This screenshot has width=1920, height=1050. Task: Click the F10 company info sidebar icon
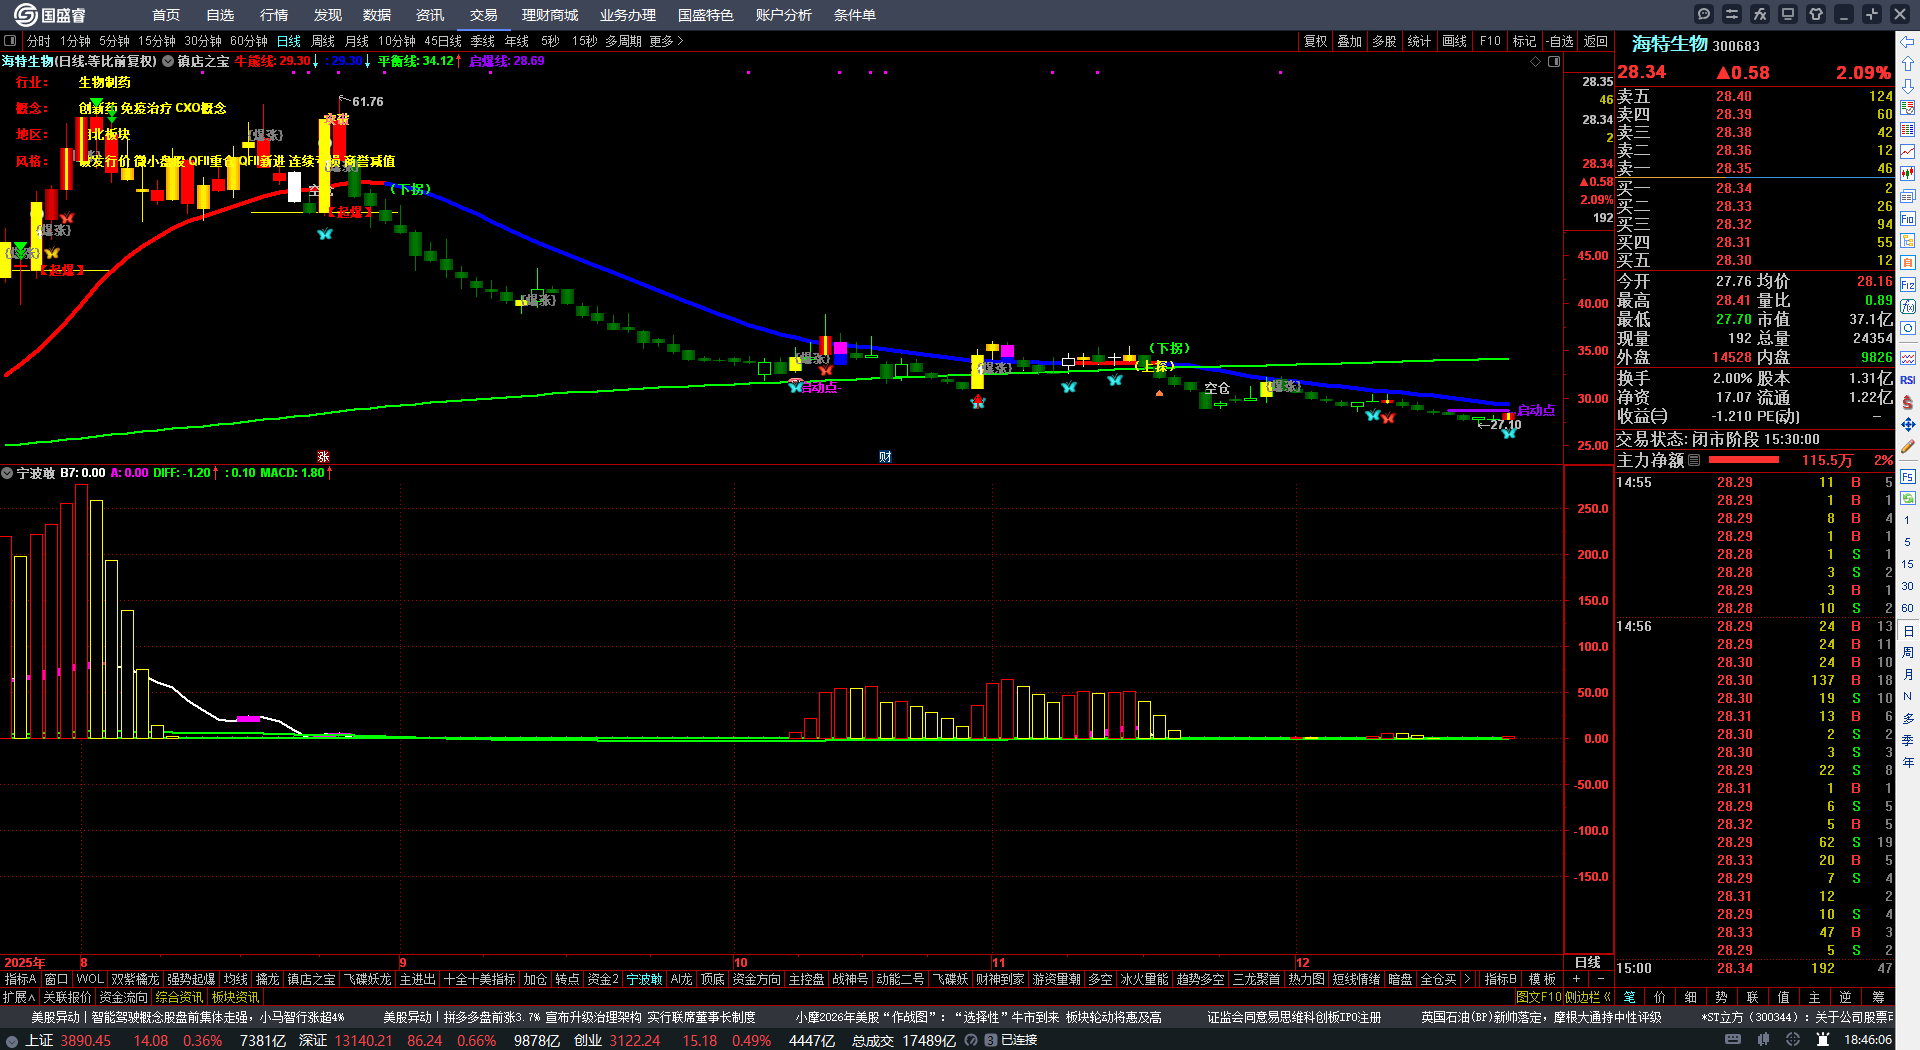tap(1908, 218)
